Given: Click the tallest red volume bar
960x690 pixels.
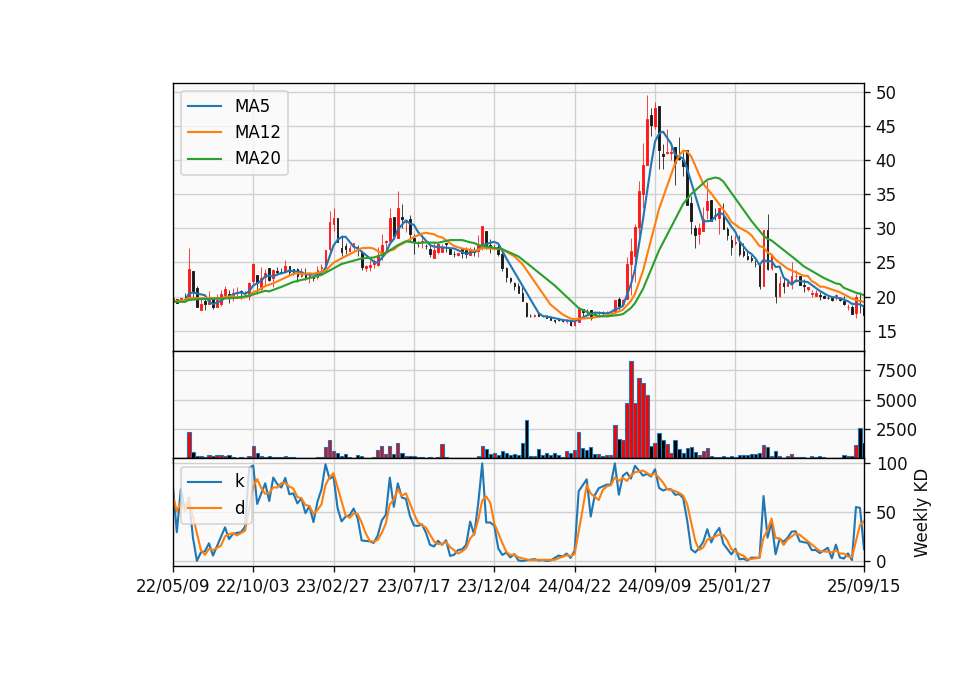Looking at the screenshot, I should tap(631, 410).
